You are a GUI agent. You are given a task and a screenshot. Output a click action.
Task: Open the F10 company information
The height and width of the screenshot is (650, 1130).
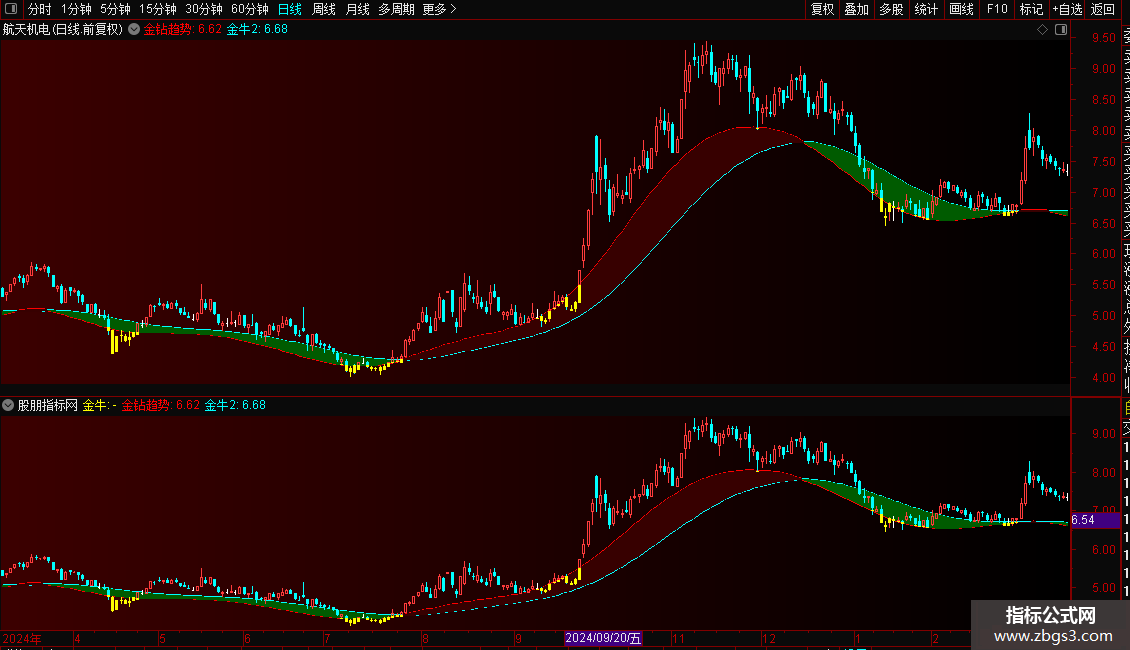tap(997, 9)
